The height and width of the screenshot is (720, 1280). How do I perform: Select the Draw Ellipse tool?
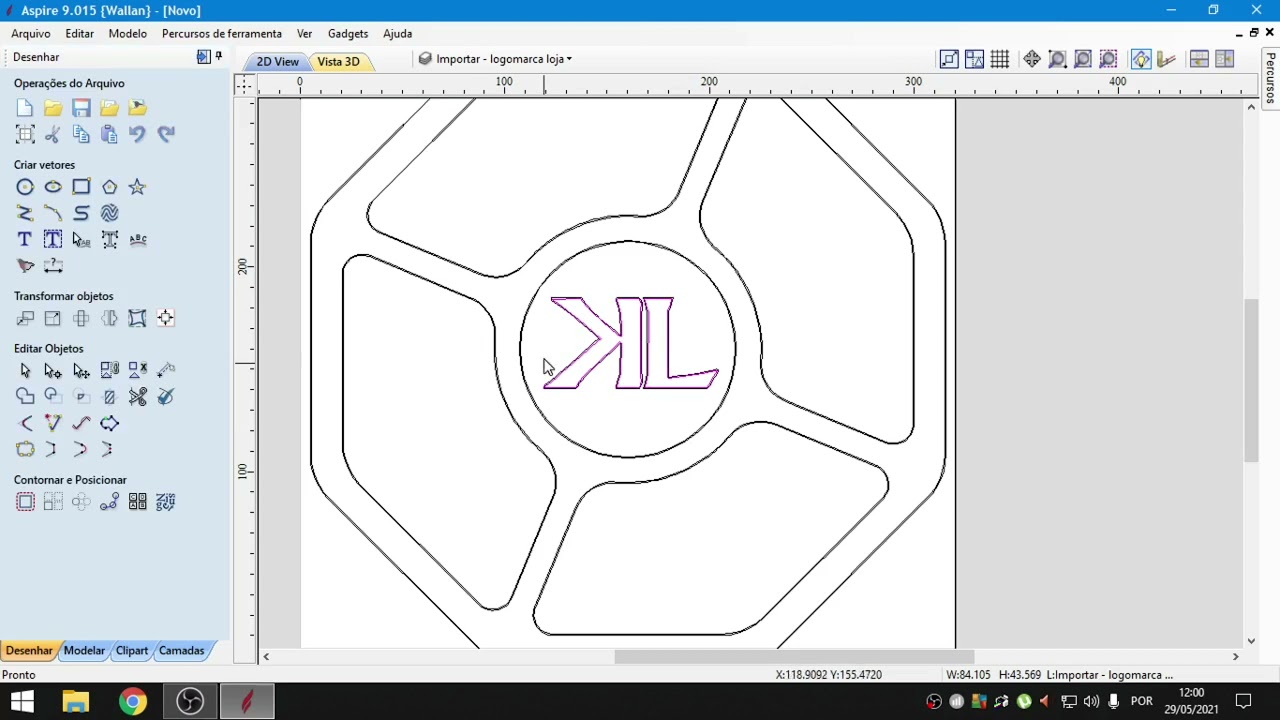53,187
